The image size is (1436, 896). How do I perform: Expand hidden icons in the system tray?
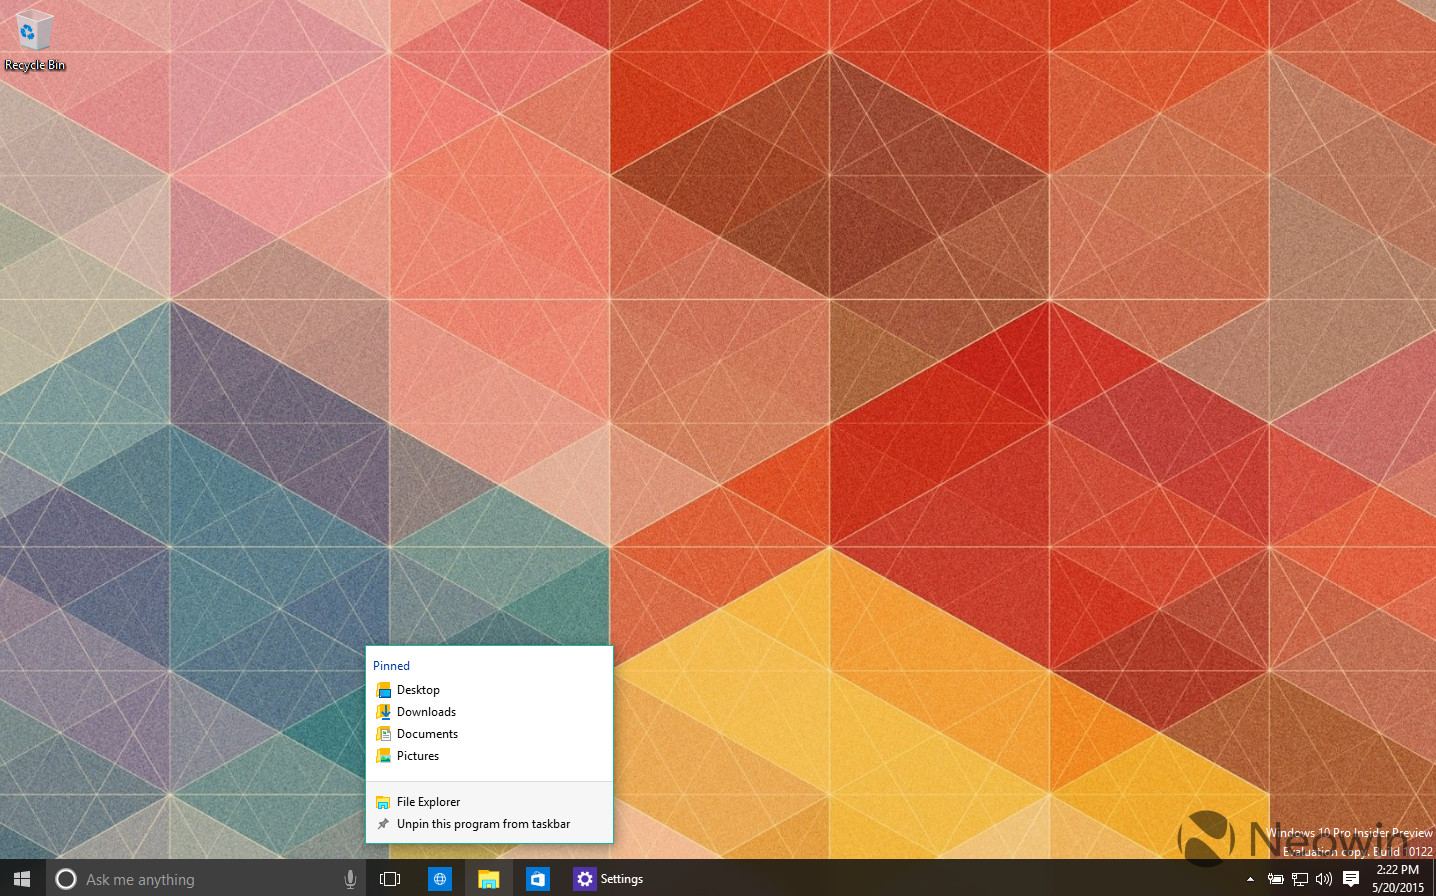(x=1251, y=878)
